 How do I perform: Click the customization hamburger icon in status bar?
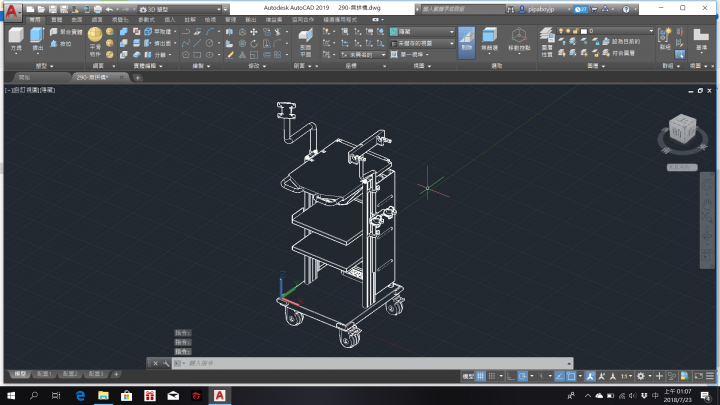point(710,376)
